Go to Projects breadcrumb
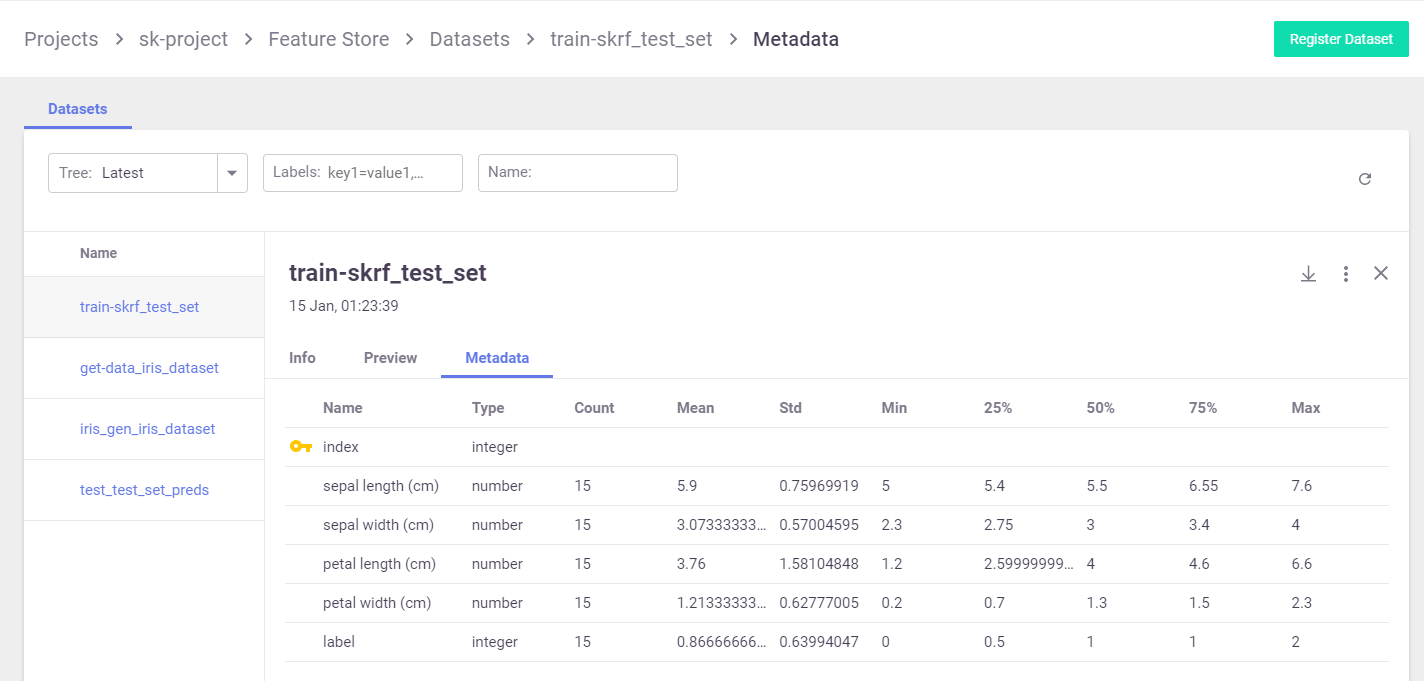The height and width of the screenshot is (681, 1424). pyautogui.click(x=61, y=39)
